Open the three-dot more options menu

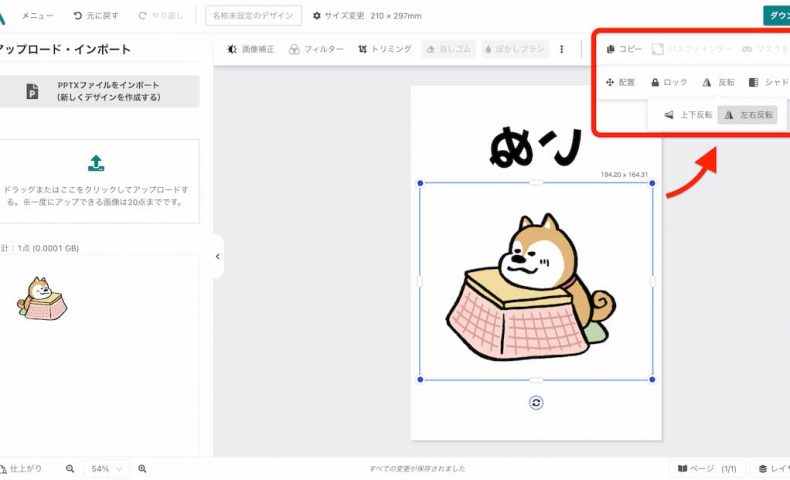tap(561, 49)
